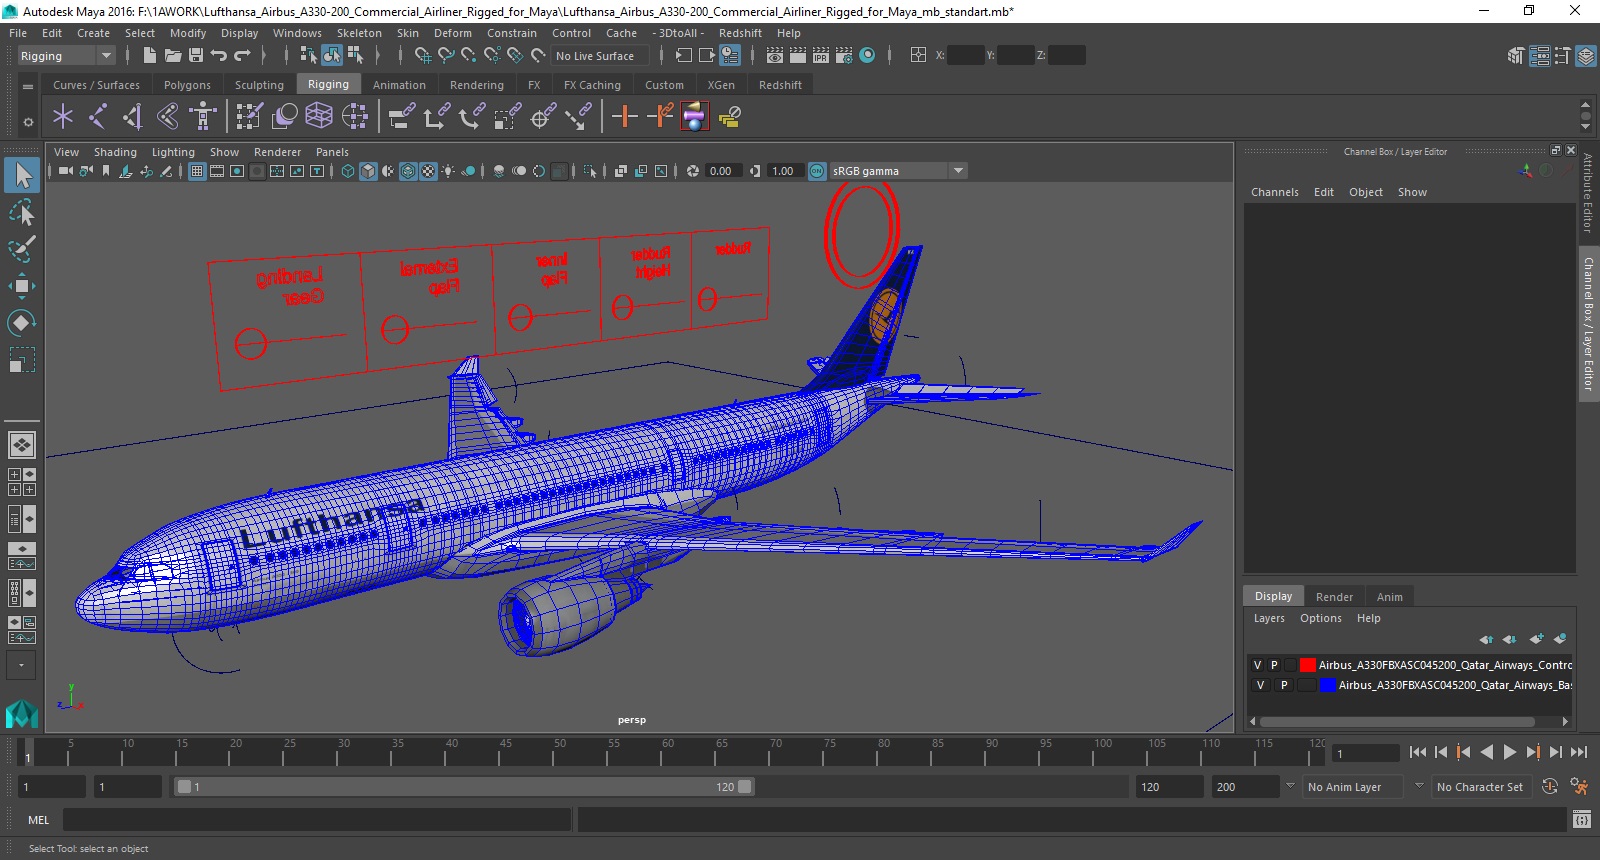Click the No Live Surface field
Viewport: 1600px width, 860px height.
click(598, 56)
